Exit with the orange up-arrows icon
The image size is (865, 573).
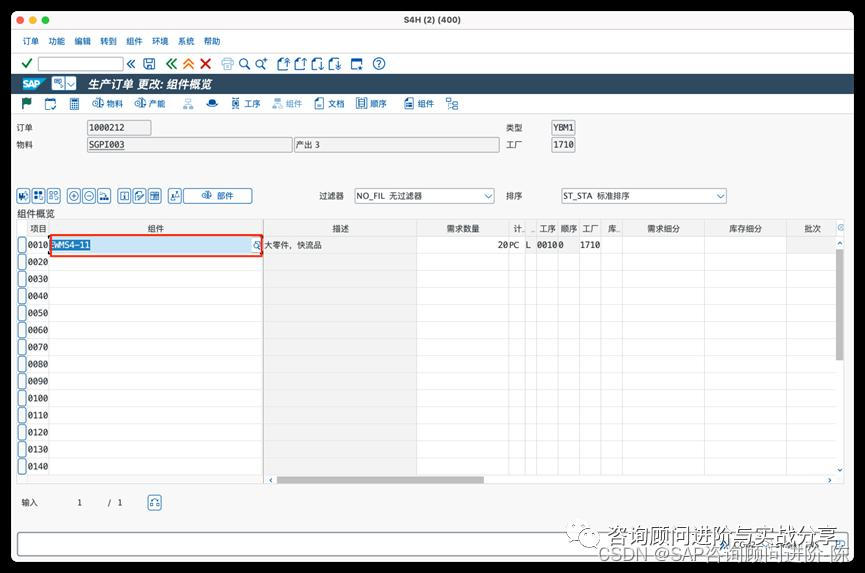(189, 64)
